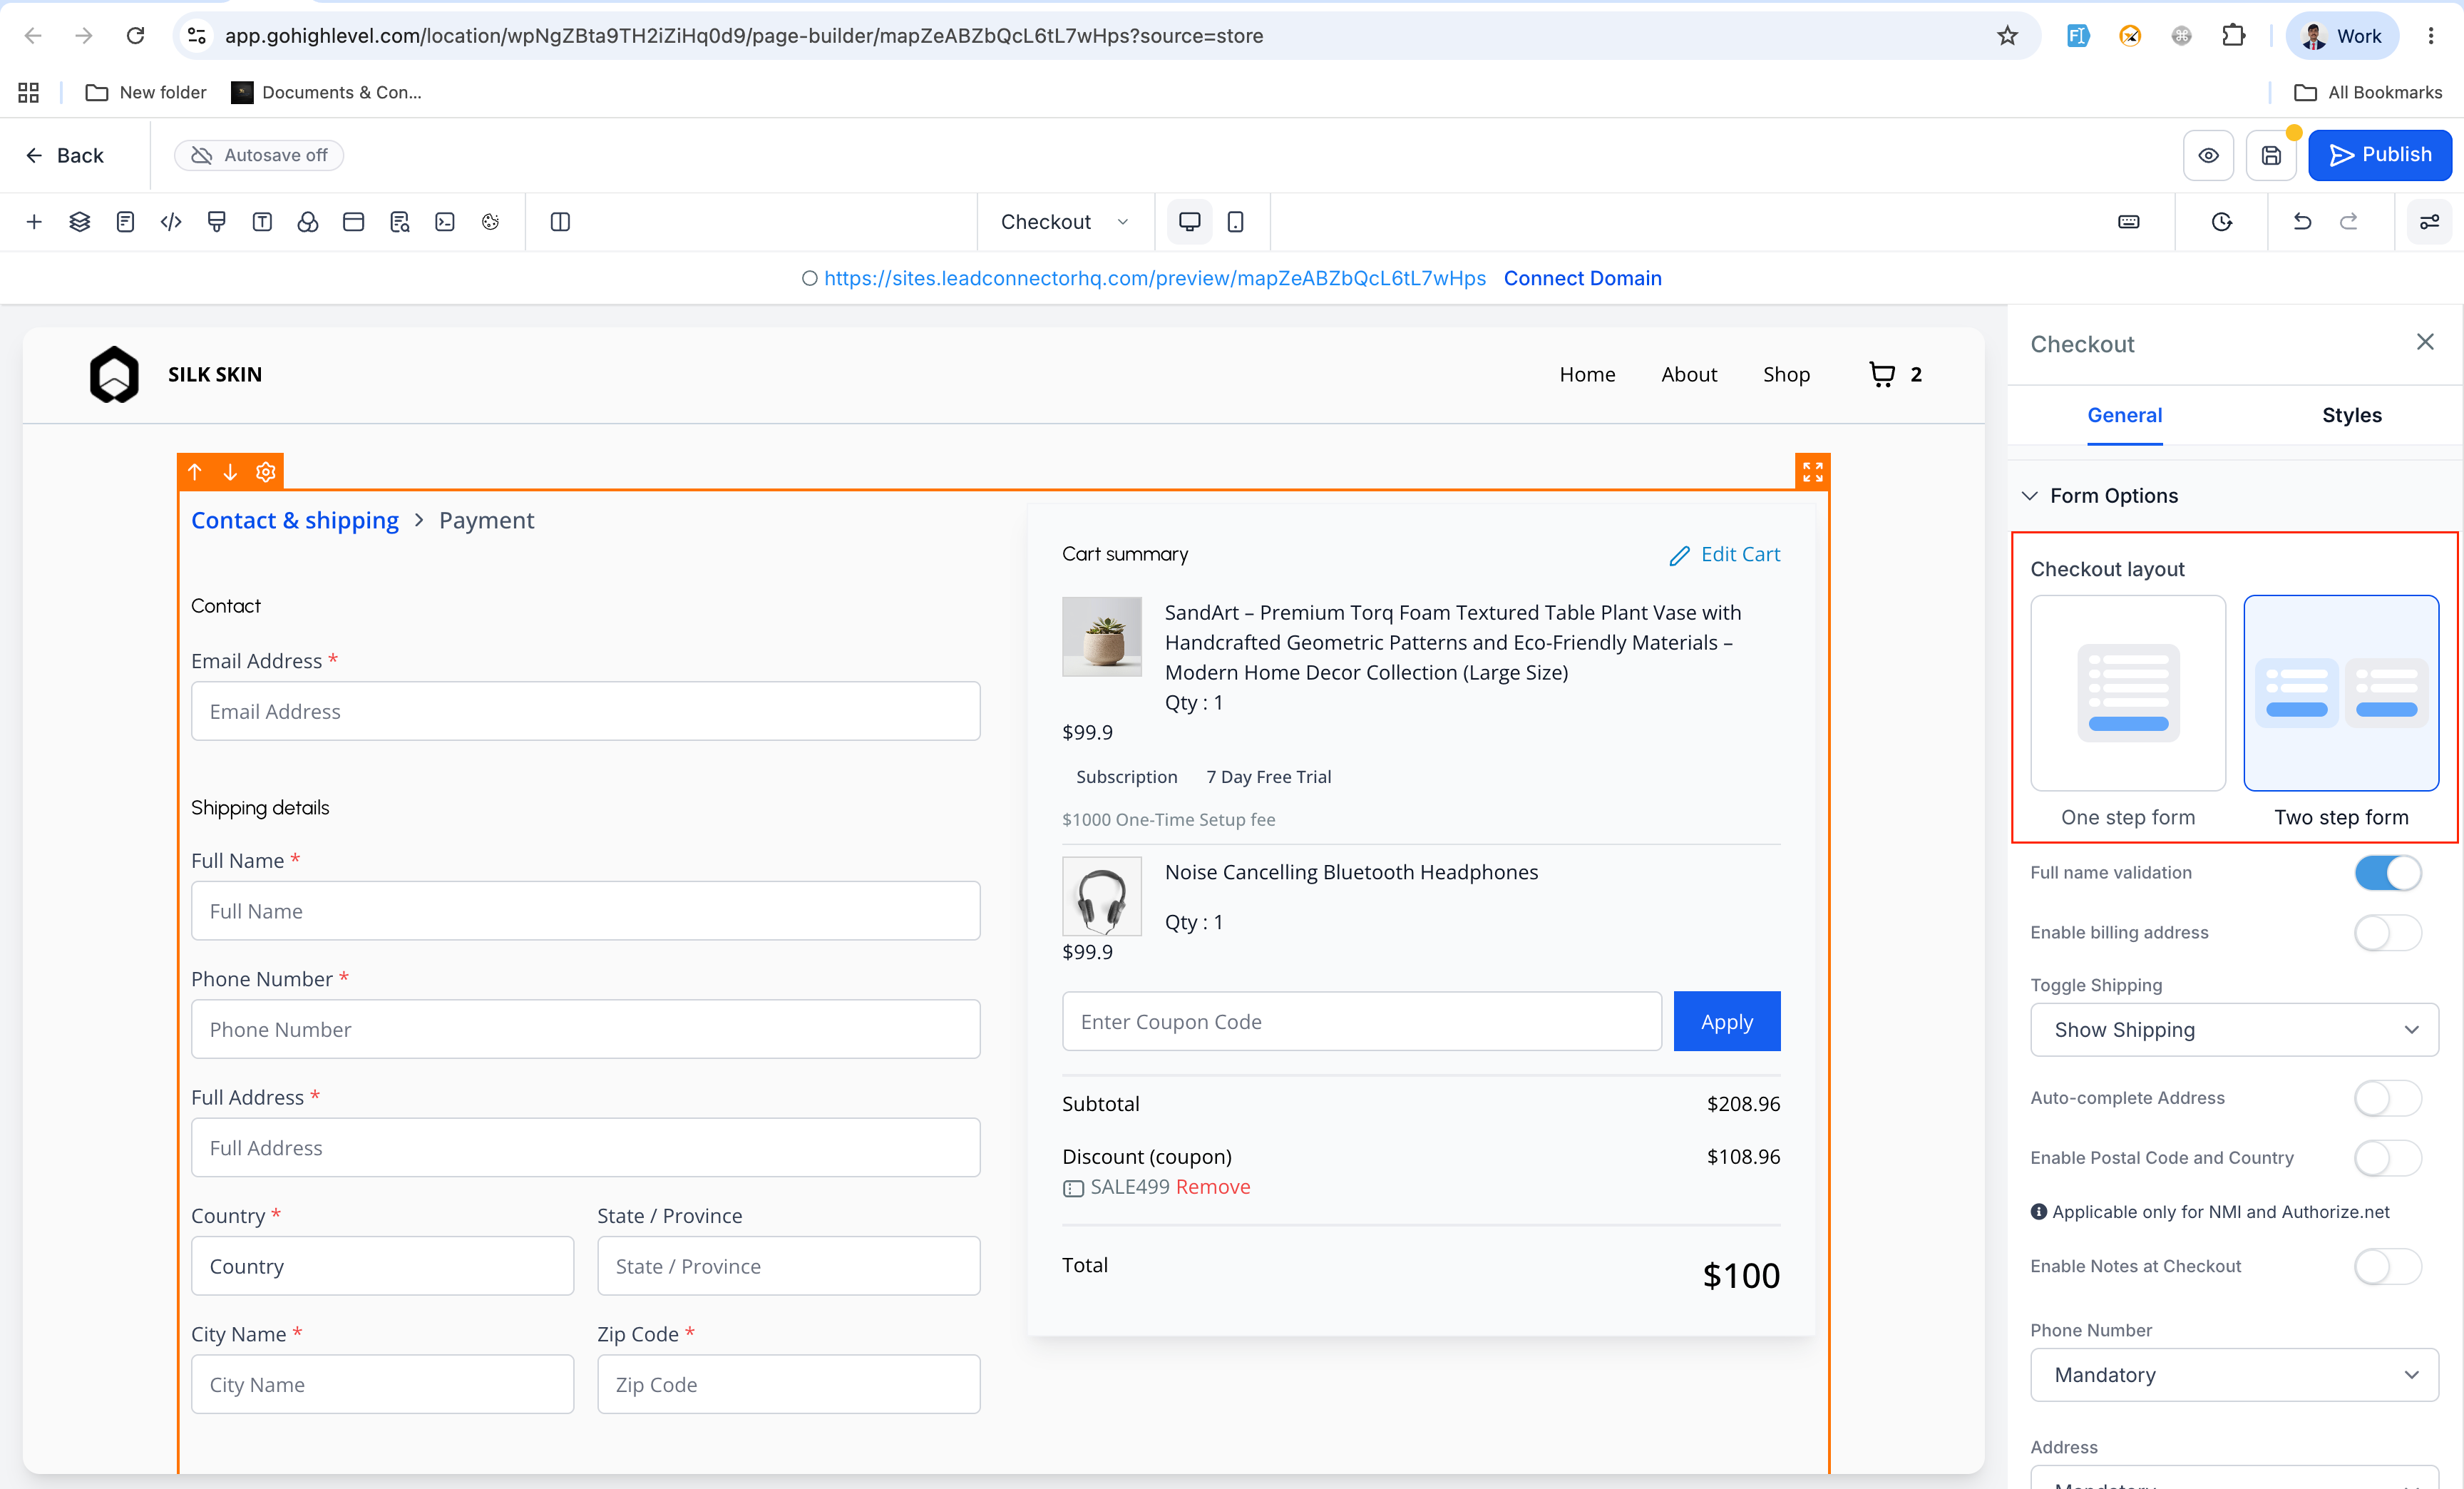Click the Enter Coupon Code field
This screenshot has height=1489, width=2464.
(1361, 1021)
